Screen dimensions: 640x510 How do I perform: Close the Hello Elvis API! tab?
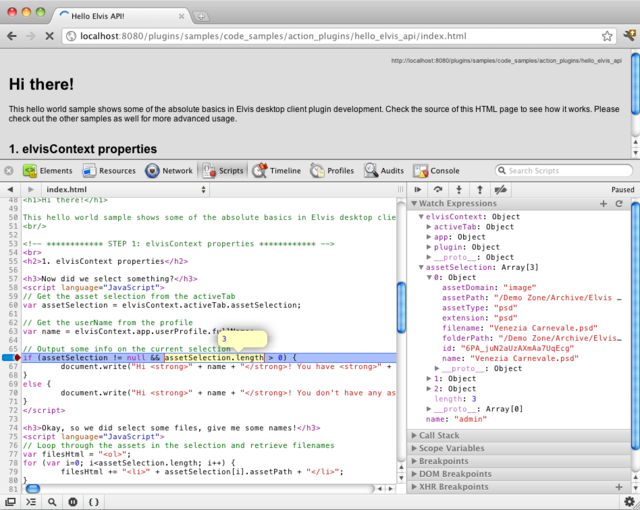[x=181, y=16]
